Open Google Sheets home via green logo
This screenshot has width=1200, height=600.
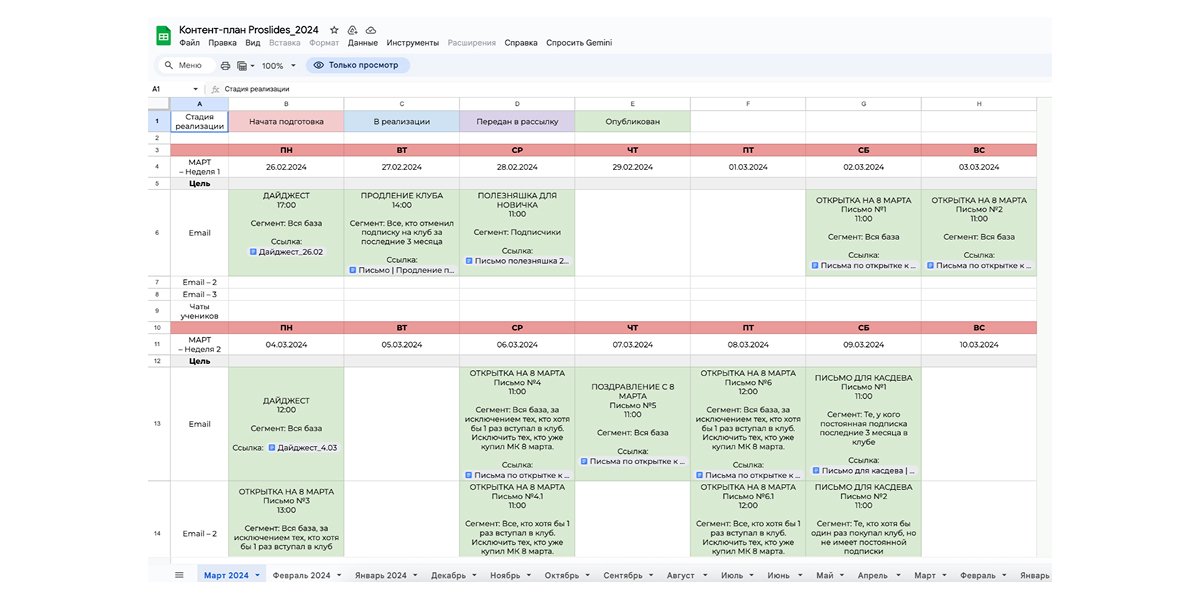163,36
